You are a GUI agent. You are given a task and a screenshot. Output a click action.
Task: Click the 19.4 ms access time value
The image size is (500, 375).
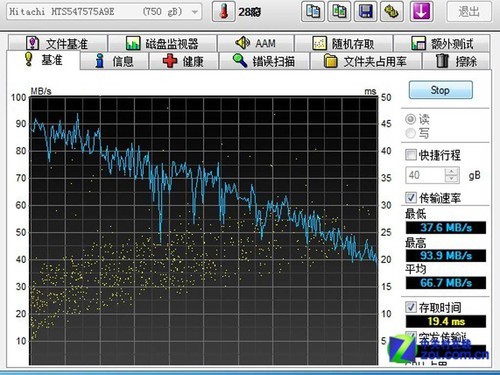446,321
